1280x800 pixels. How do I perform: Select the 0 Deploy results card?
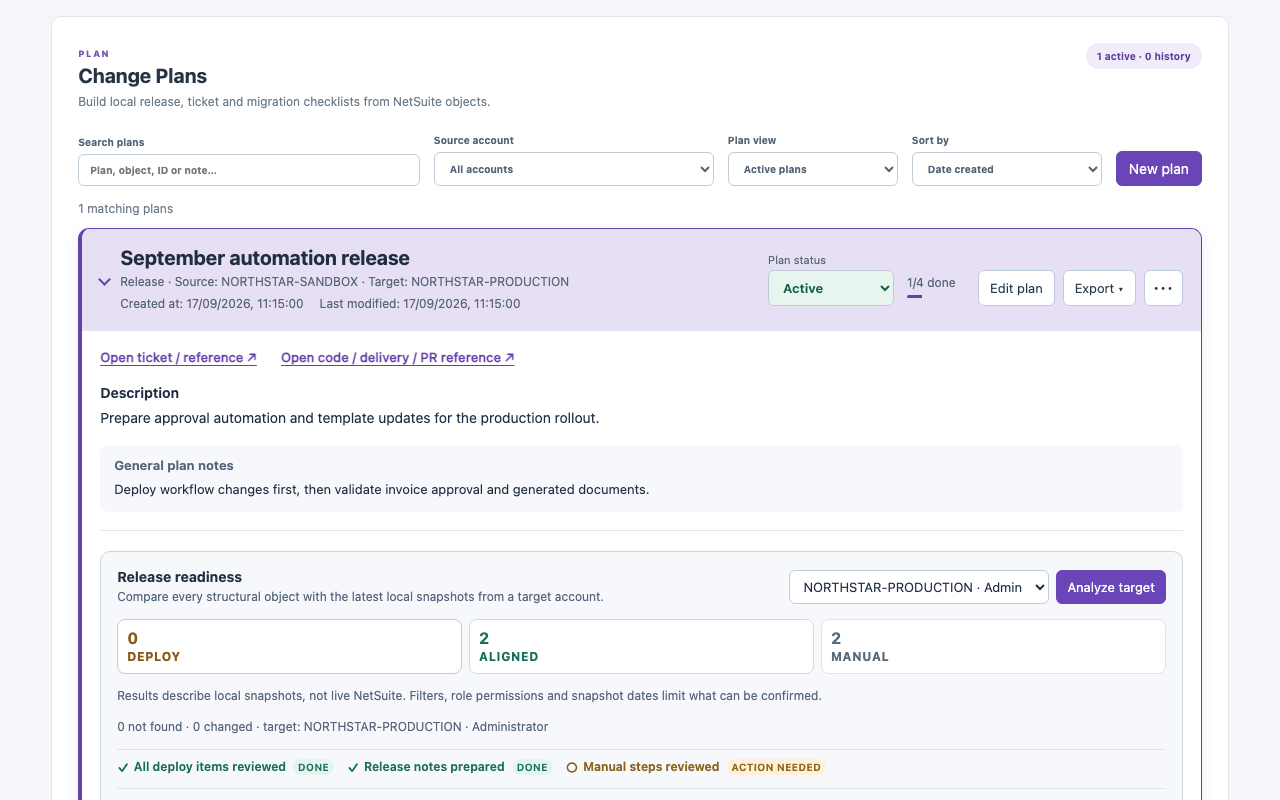289,646
